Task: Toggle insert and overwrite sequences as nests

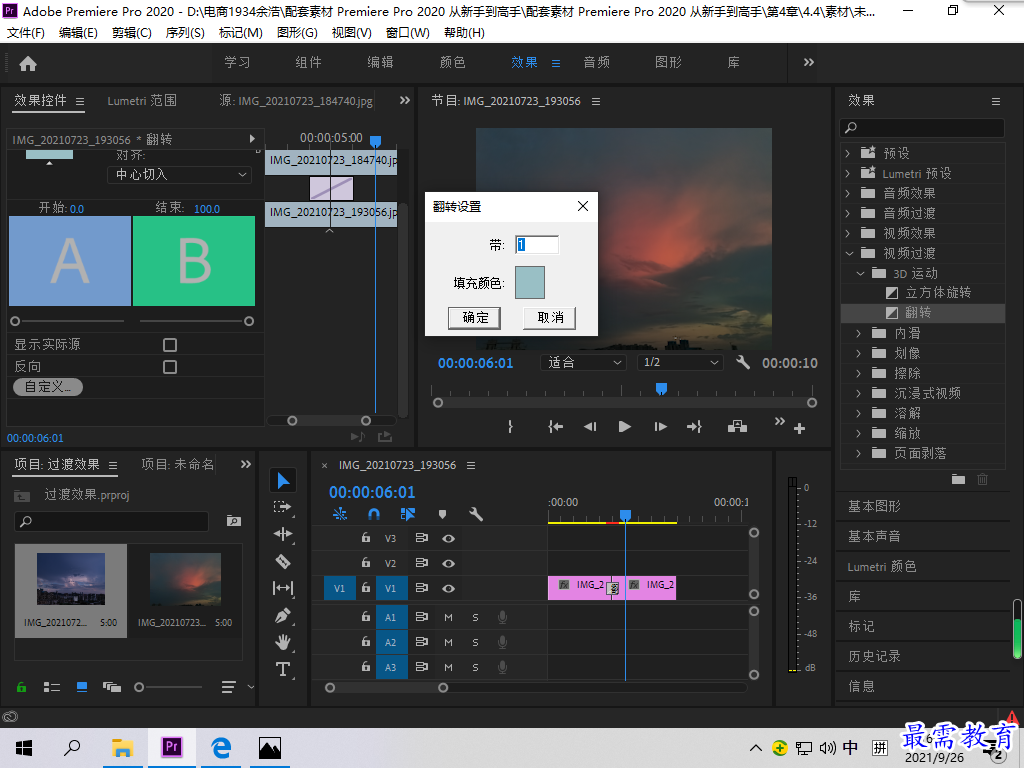Action: click(340, 515)
